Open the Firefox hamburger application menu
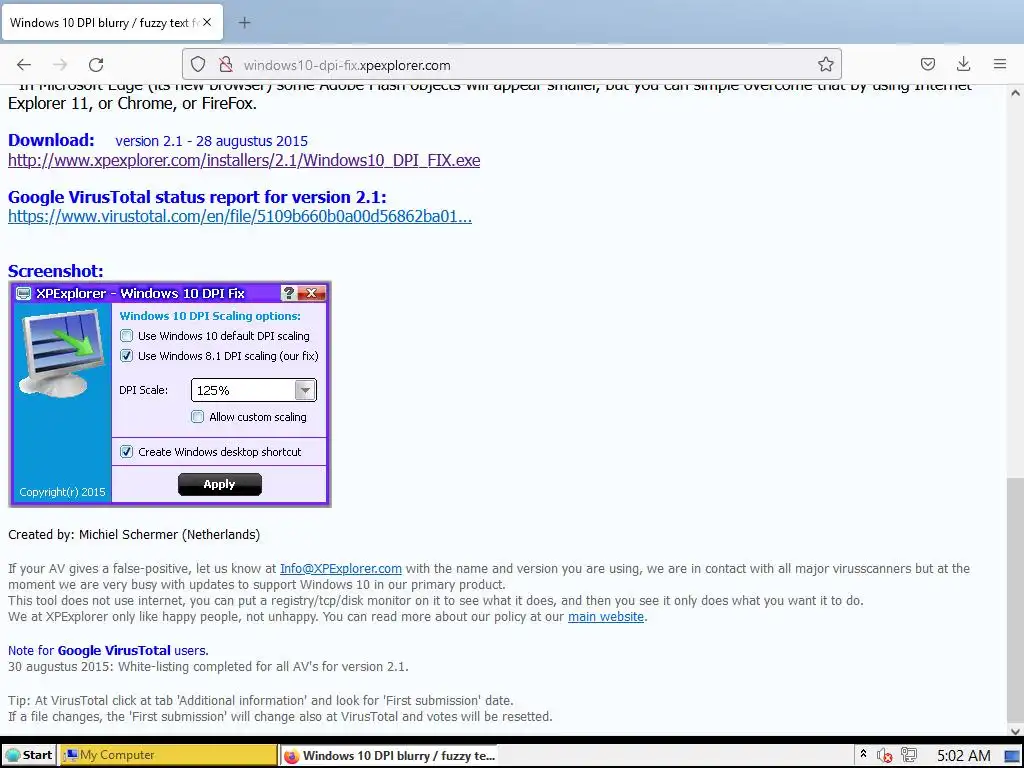The image size is (1024, 768). point(1000,64)
